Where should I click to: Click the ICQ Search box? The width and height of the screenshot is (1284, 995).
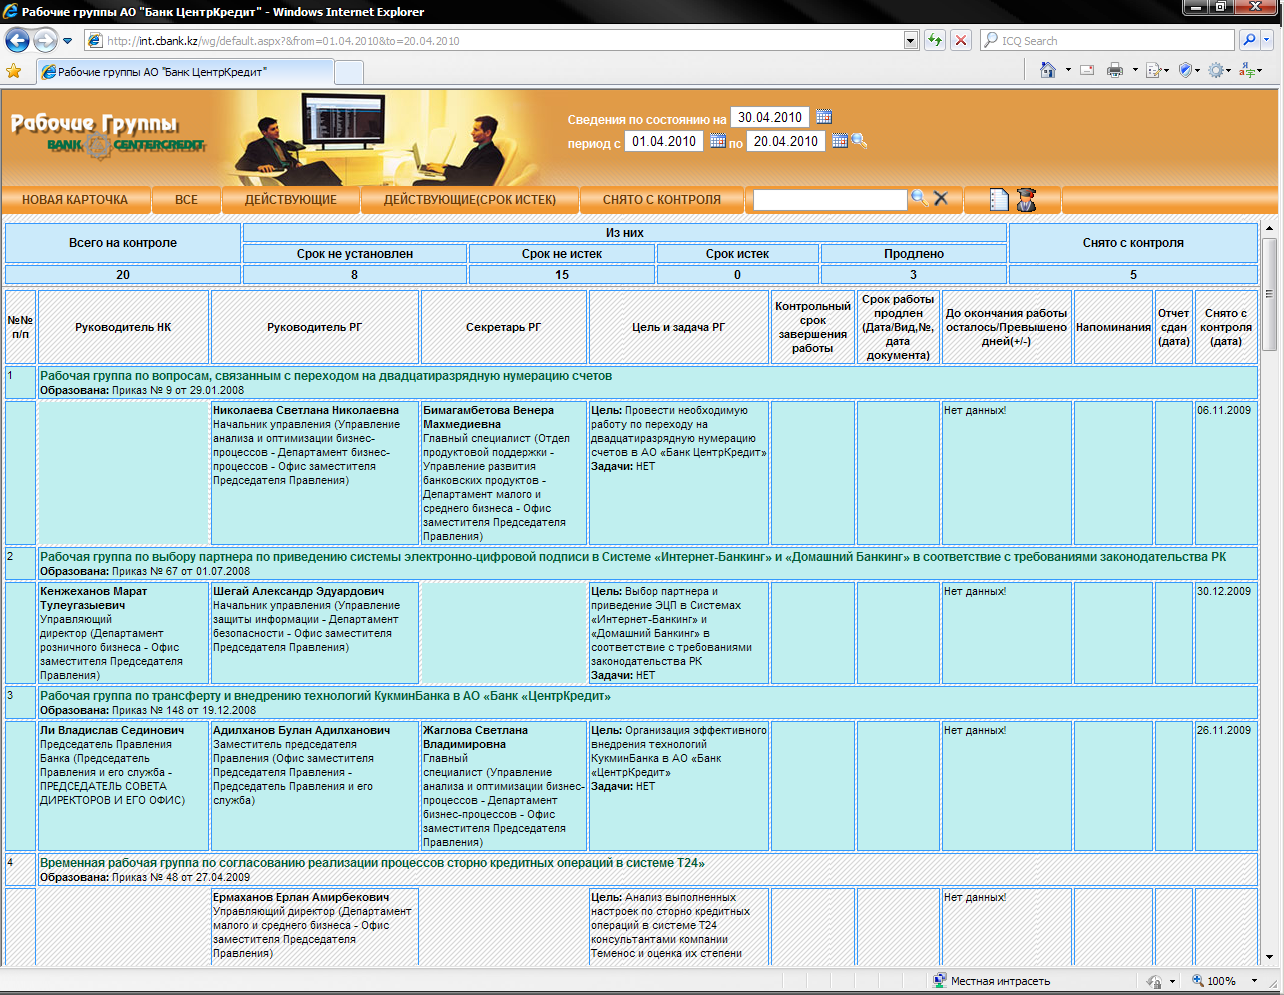click(x=1107, y=41)
